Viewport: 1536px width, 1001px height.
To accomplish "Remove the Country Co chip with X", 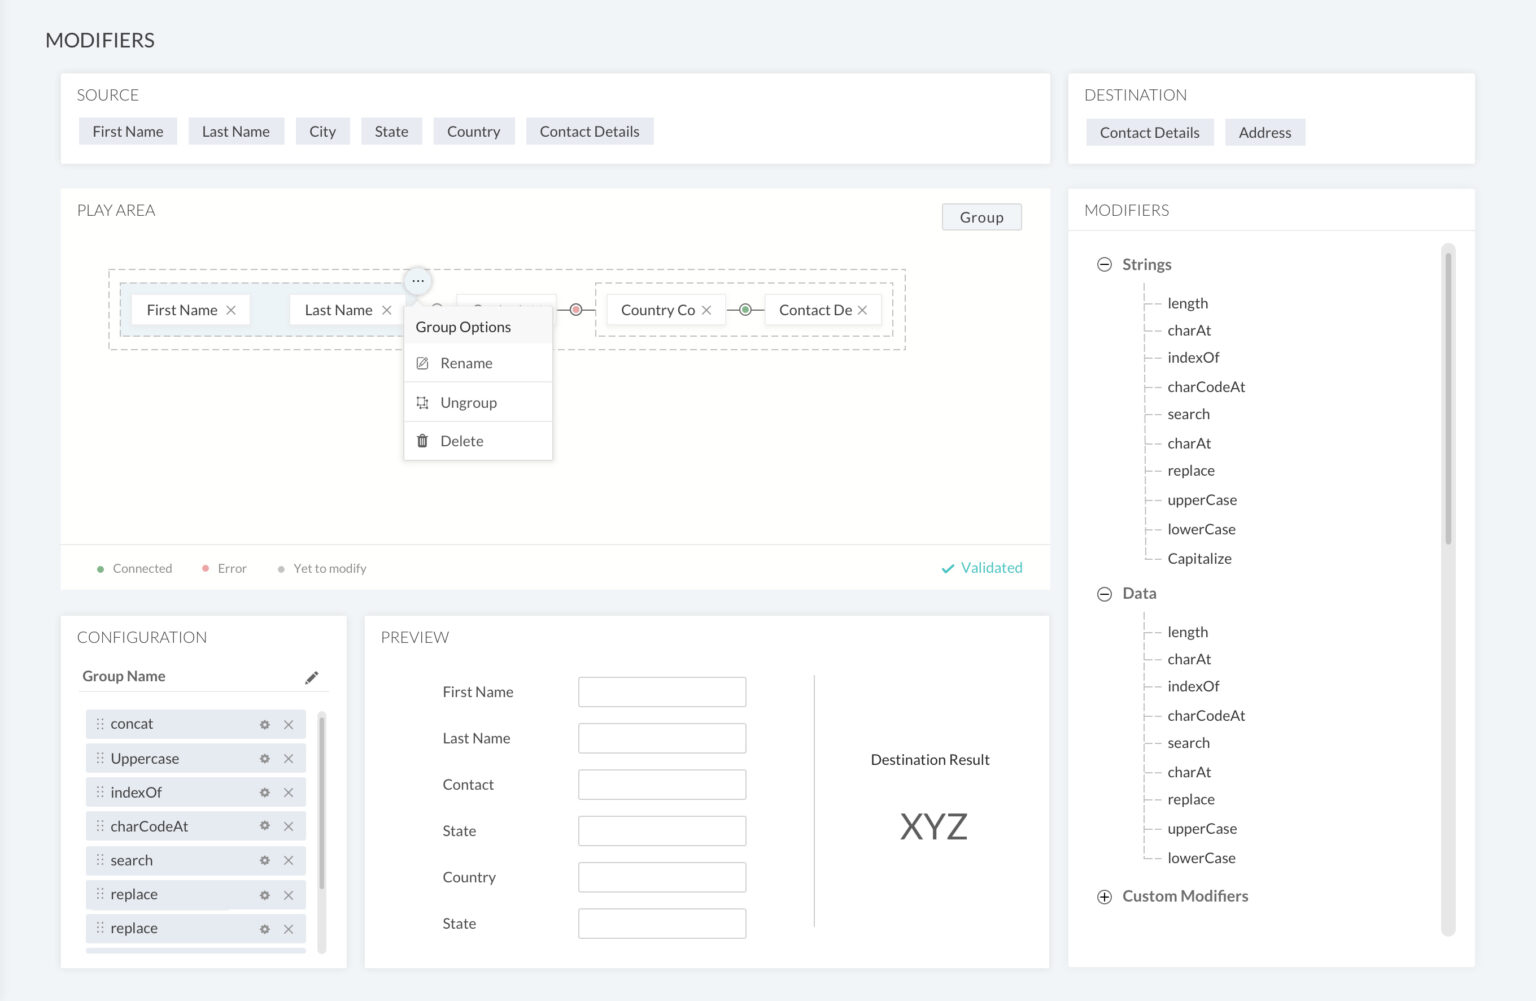I will [x=707, y=310].
